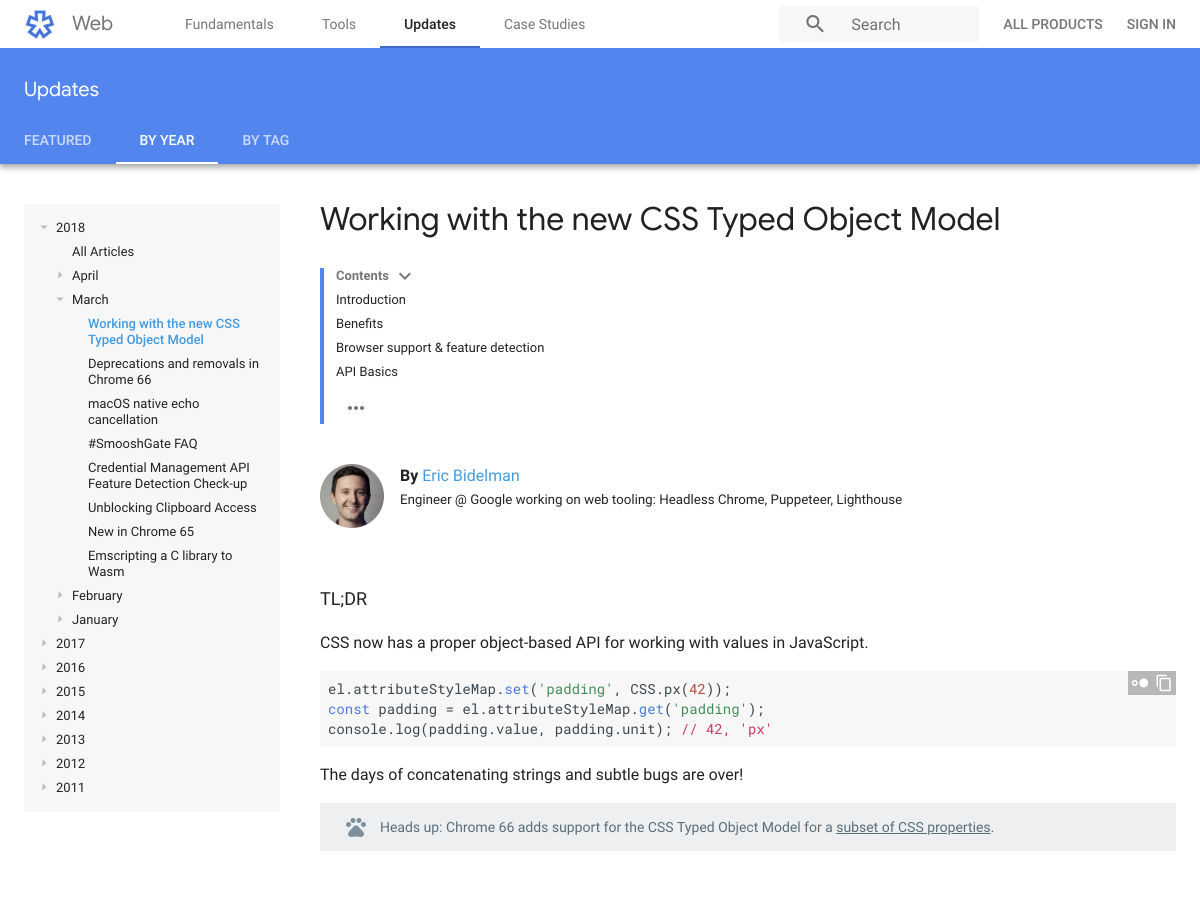The width and height of the screenshot is (1200, 900).
Task: Expand the 2015 archive arrow
Action: pyautogui.click(x=44, y=691)
